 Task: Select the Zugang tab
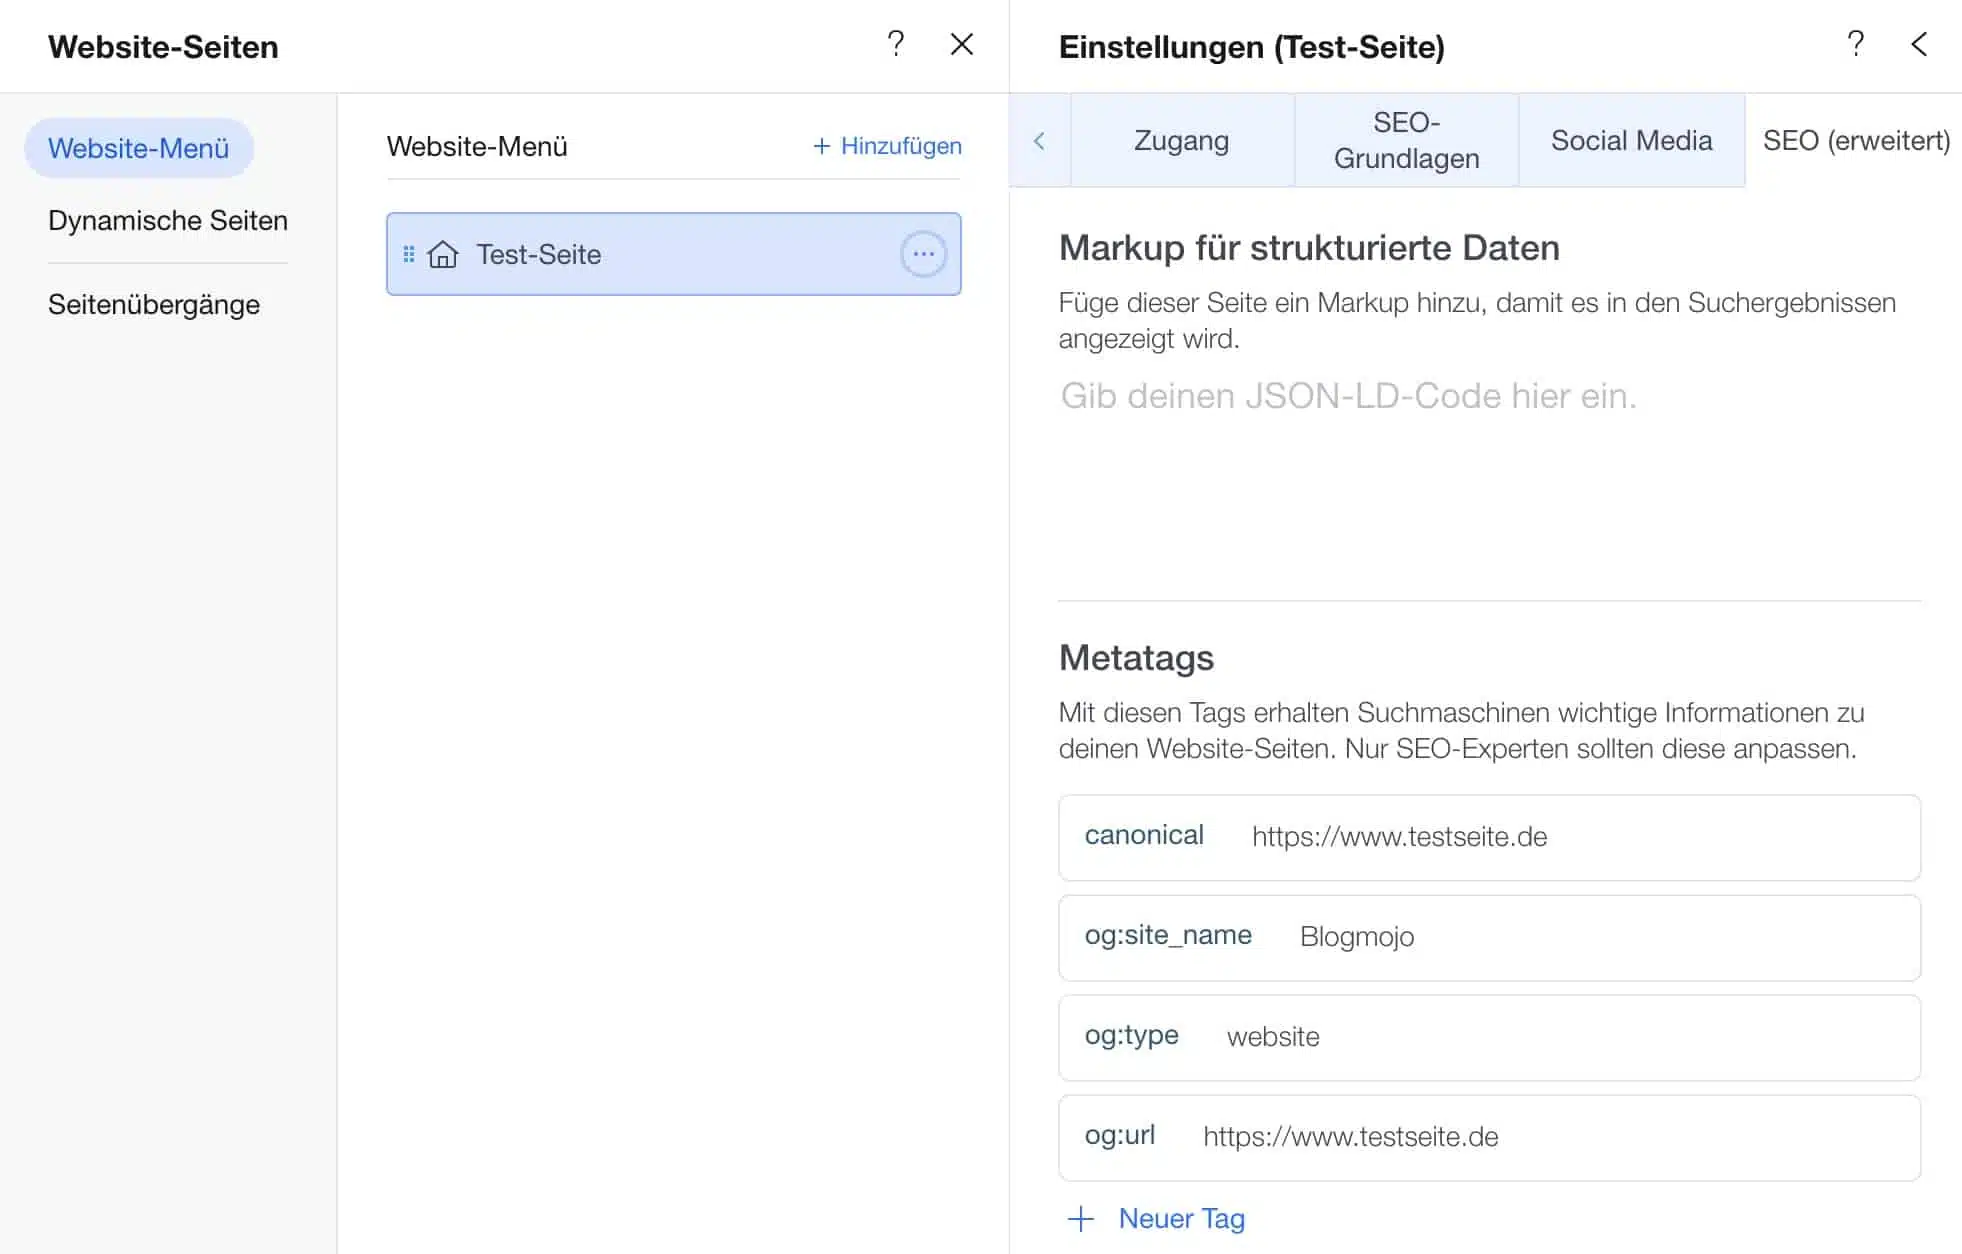click(1182, 140)
